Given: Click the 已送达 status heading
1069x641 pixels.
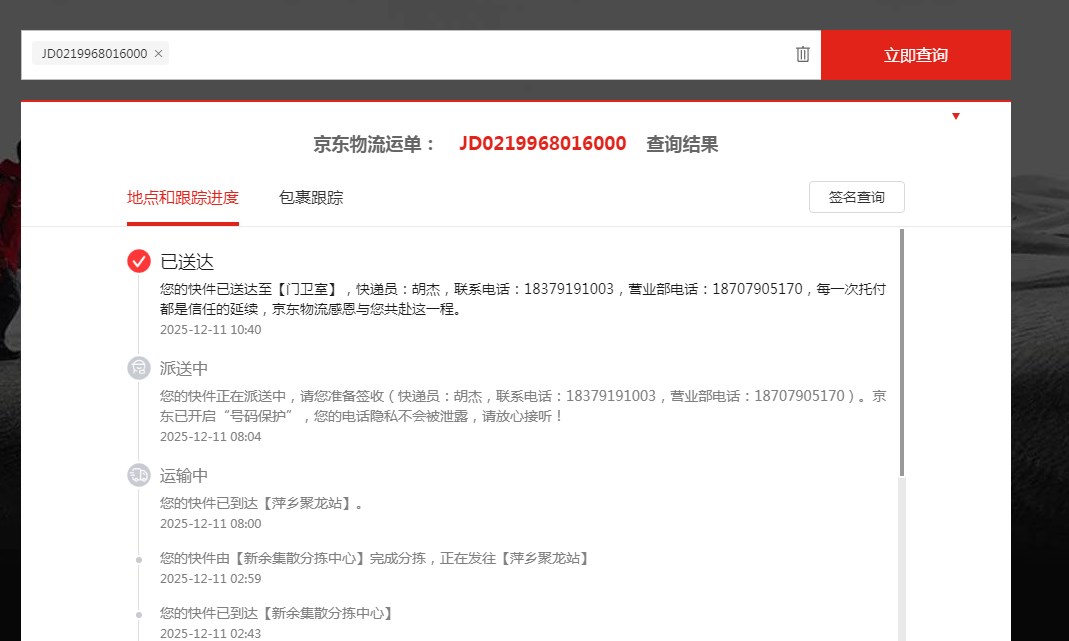Looking at the screenshot, I should [187, 262].
